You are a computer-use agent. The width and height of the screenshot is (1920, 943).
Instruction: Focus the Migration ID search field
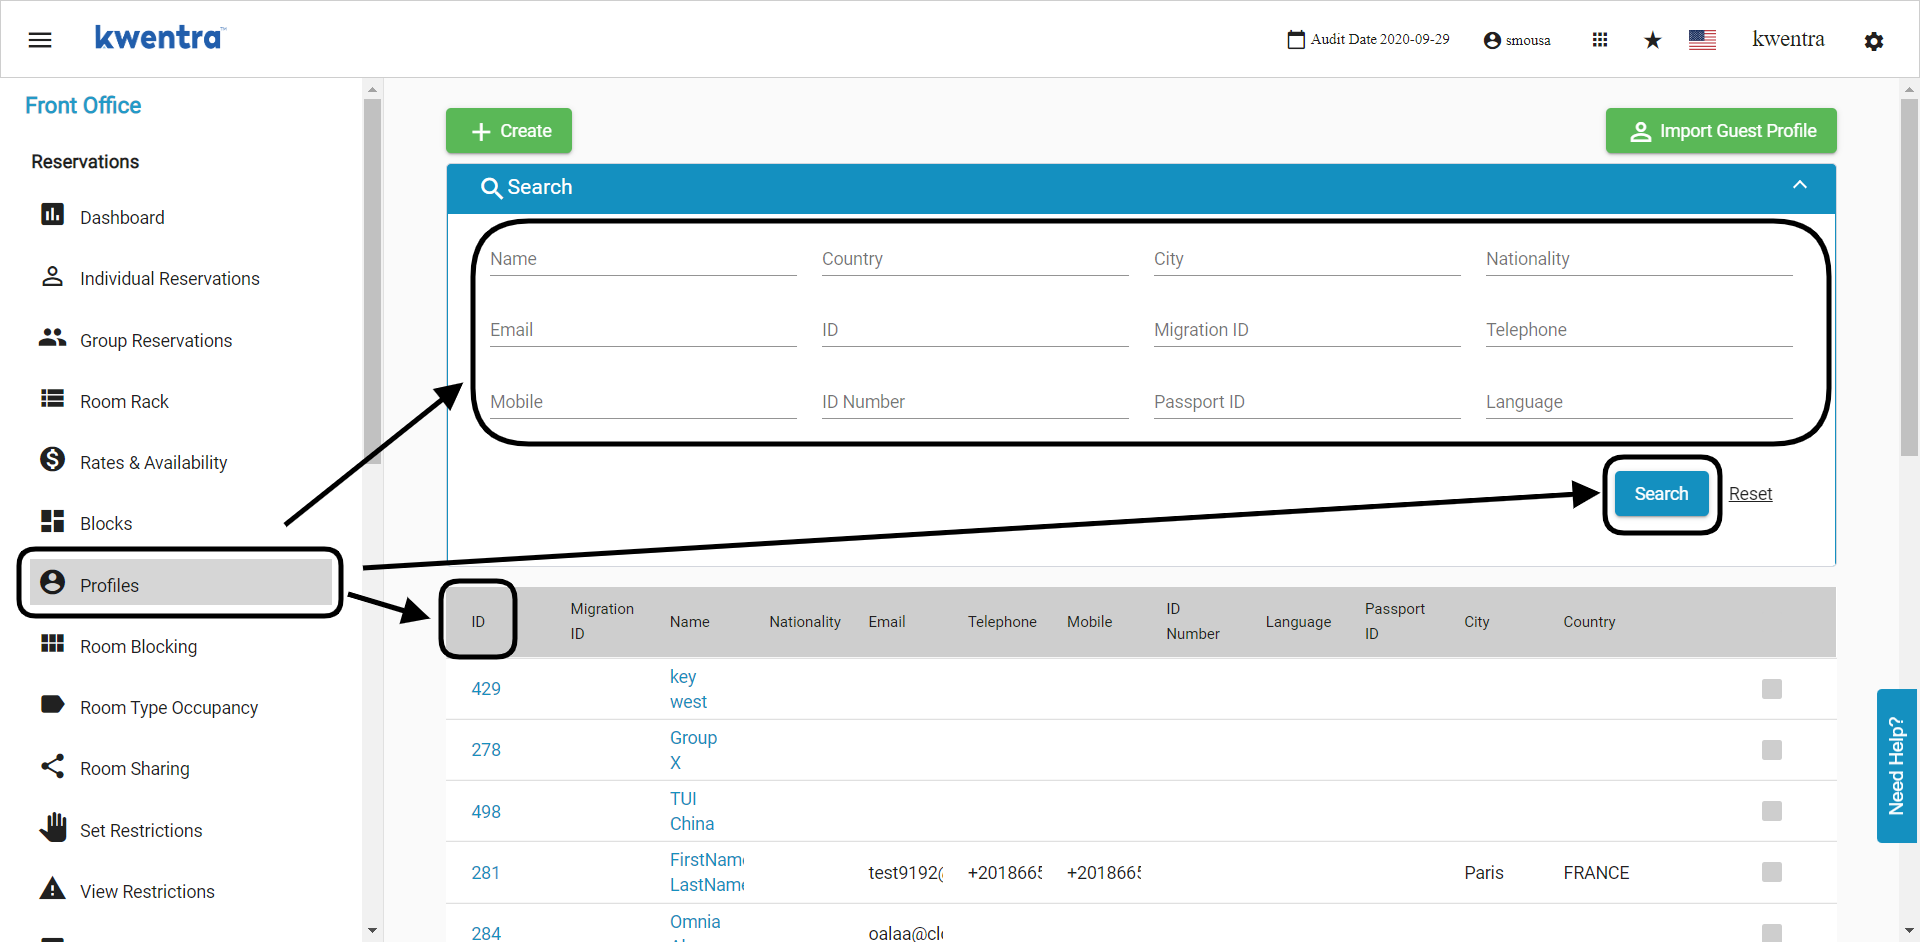[x=1307, y=330]
